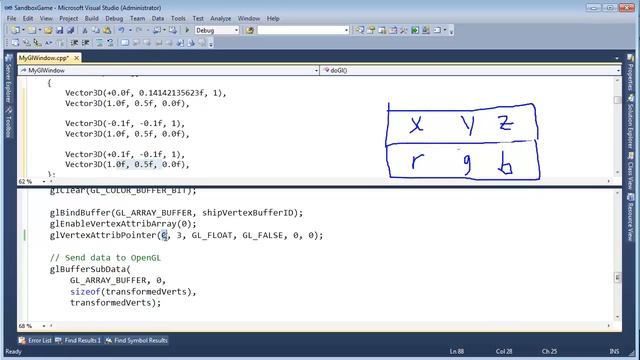
Task: Open lower pane 68 % zoom dropdown
Action: (43, 326)
